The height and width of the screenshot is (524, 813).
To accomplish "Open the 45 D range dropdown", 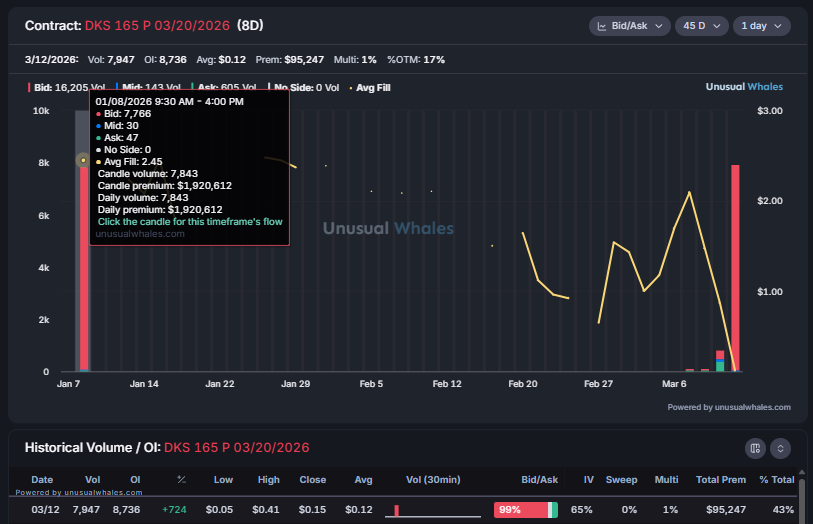I will click(x=702, y=26).
